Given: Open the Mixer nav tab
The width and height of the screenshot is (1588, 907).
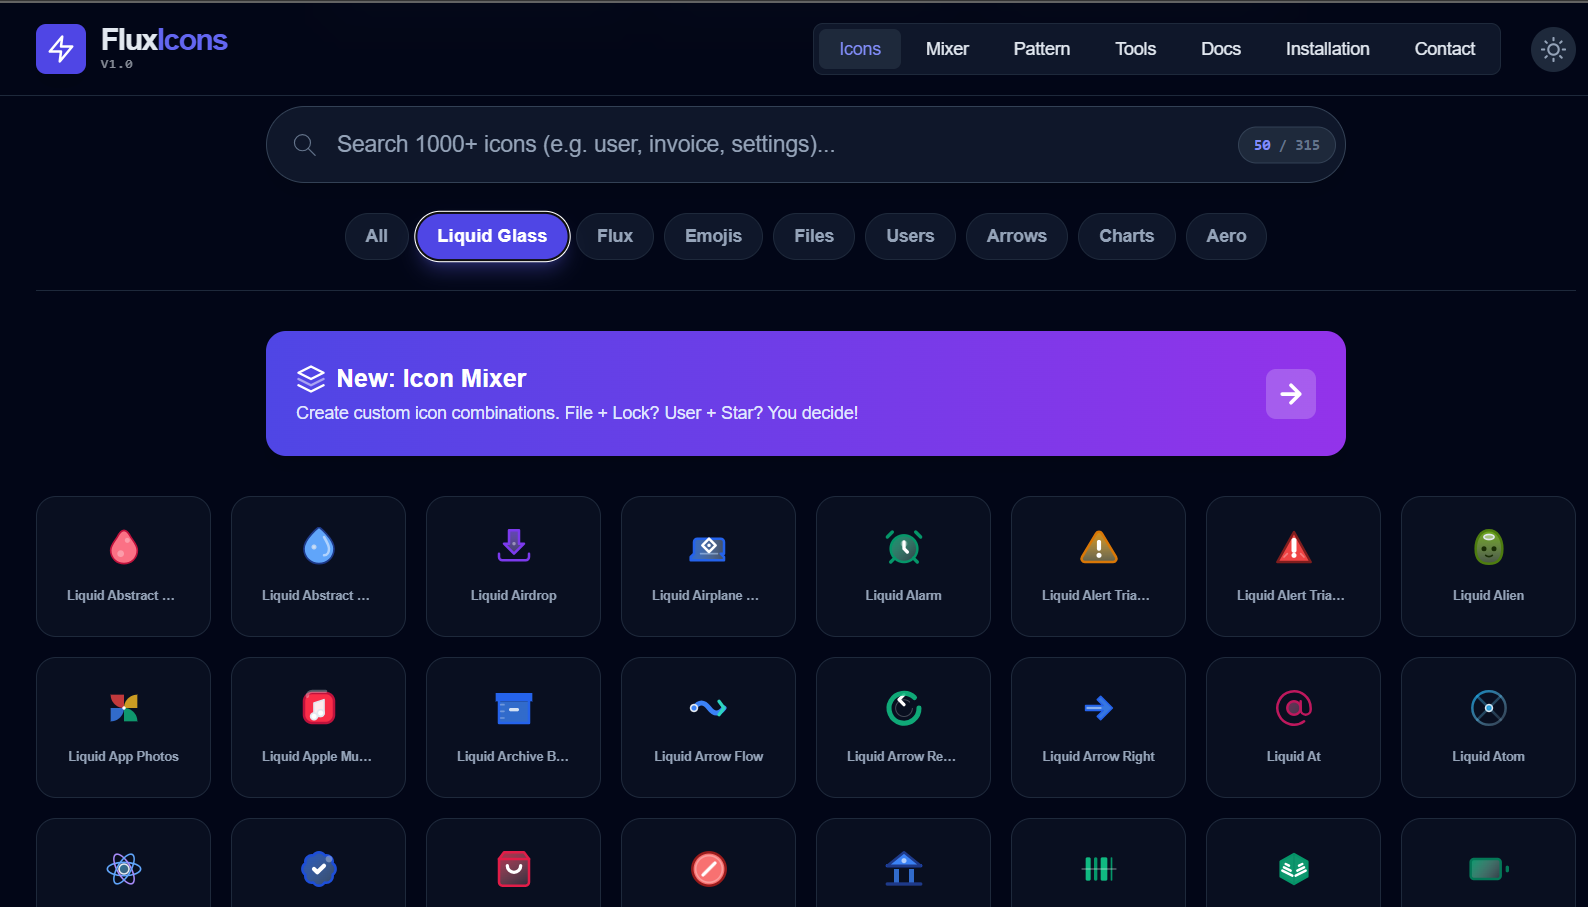Looking at the screenshot, I should [x=947, y=49].
